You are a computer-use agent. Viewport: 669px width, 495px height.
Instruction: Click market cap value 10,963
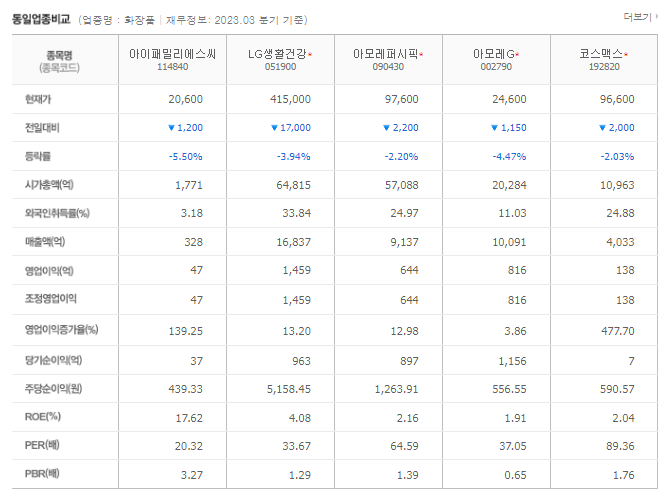point(617,185)
